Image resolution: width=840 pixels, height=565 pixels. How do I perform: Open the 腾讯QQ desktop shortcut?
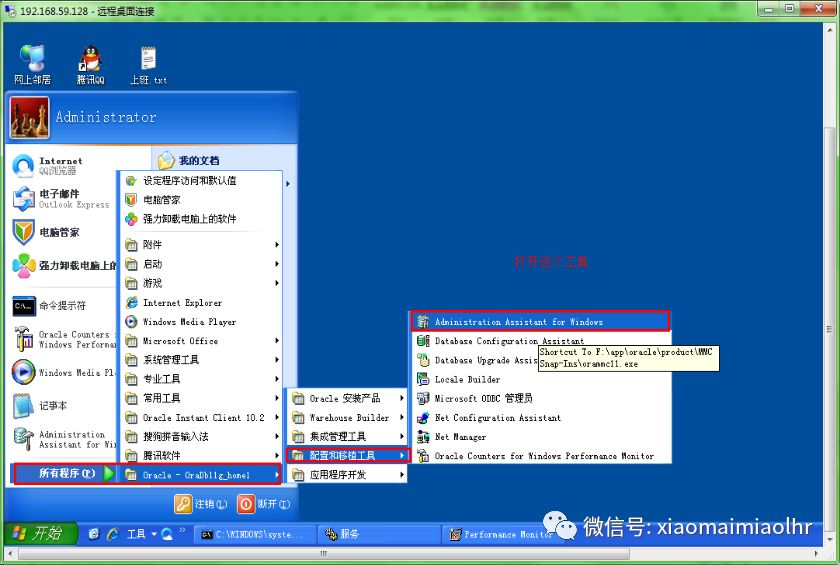pyautogui.click(x=90, y=64)
